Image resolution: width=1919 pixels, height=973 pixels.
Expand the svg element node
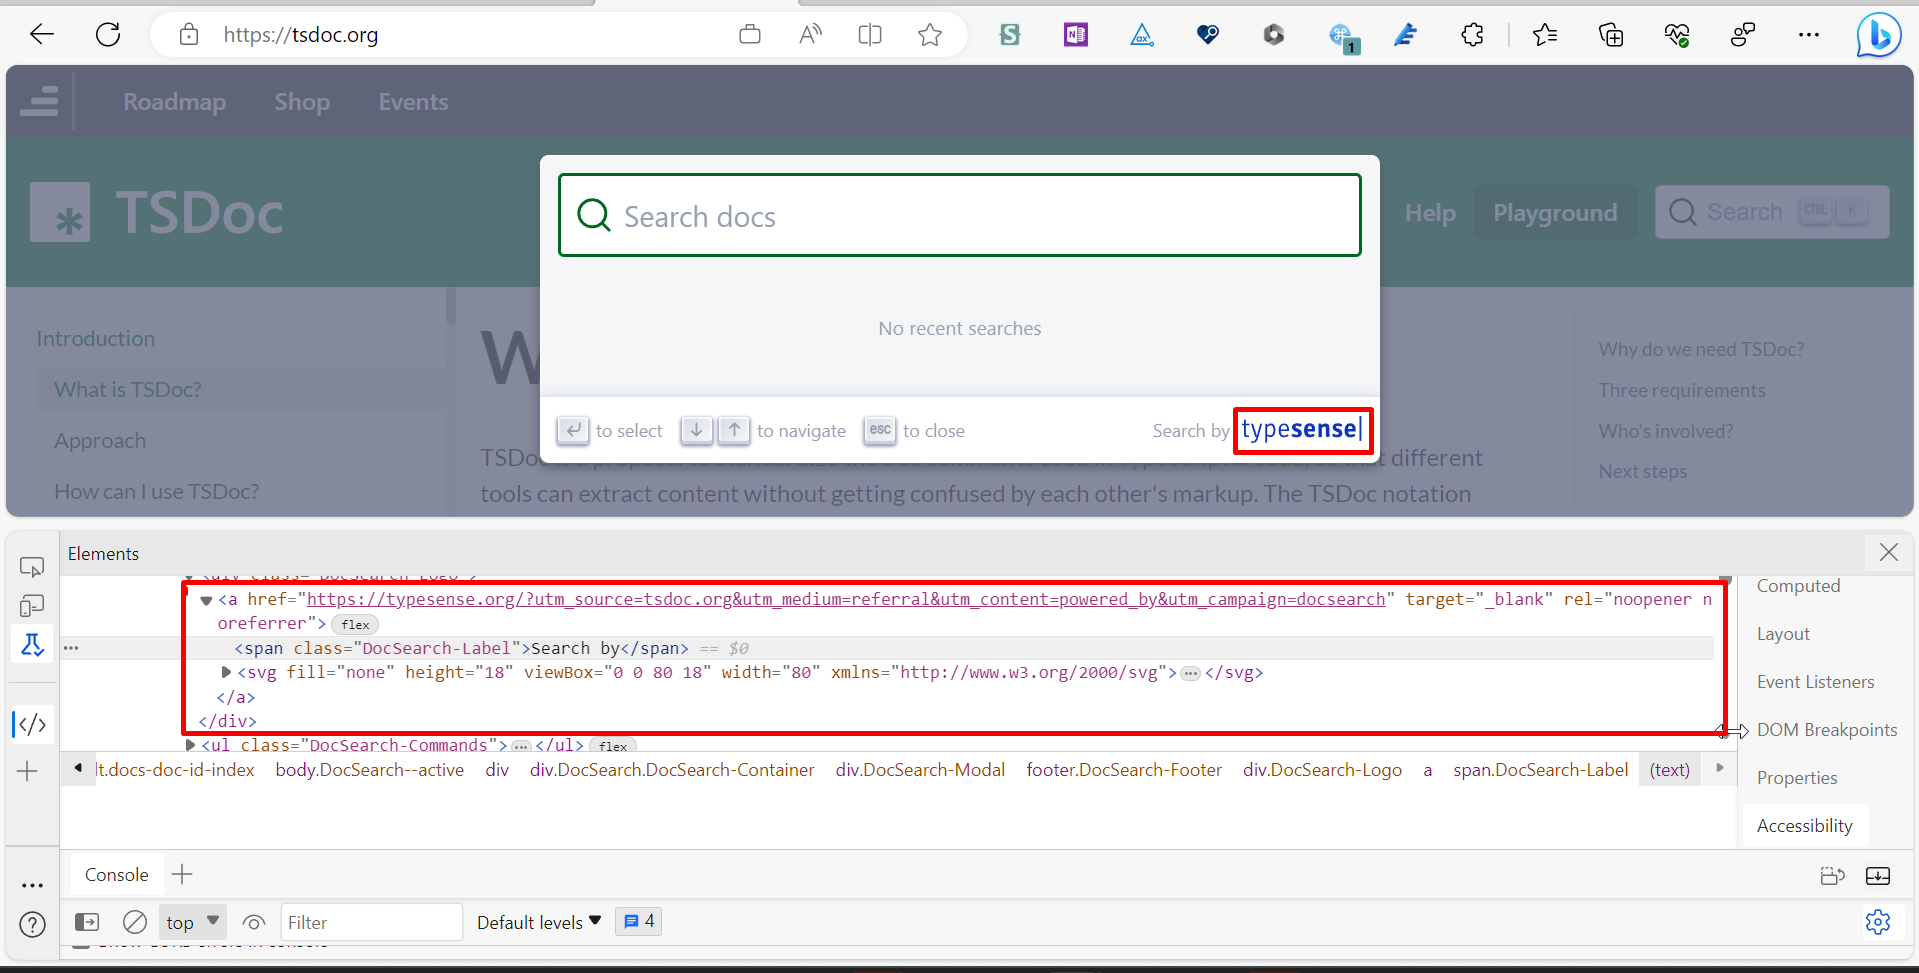tap(226, 672)
